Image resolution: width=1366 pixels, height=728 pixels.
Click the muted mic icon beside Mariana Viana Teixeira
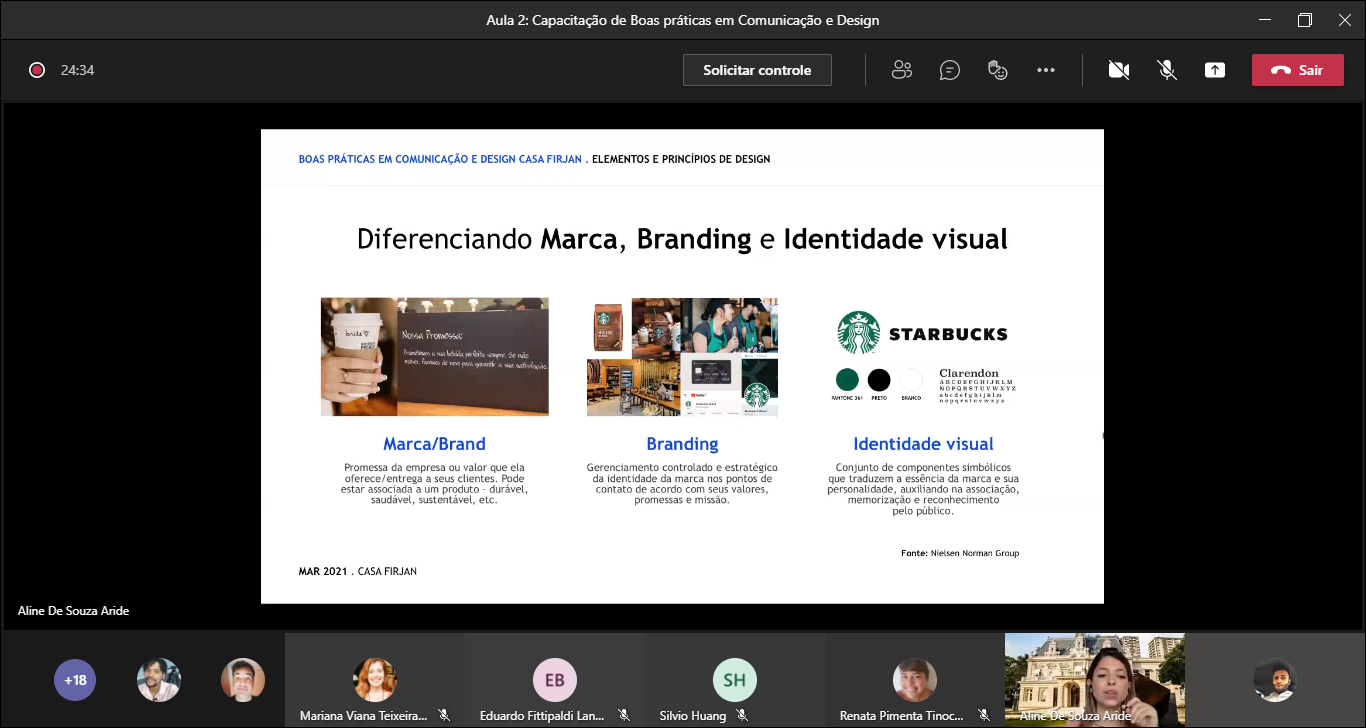coord(444,716)
